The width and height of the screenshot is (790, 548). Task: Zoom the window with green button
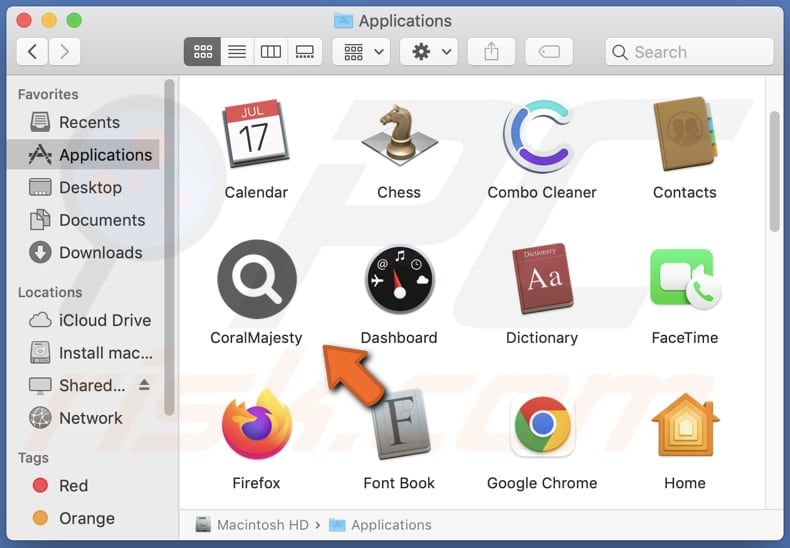pyautogui.click(x=74, y=20)
